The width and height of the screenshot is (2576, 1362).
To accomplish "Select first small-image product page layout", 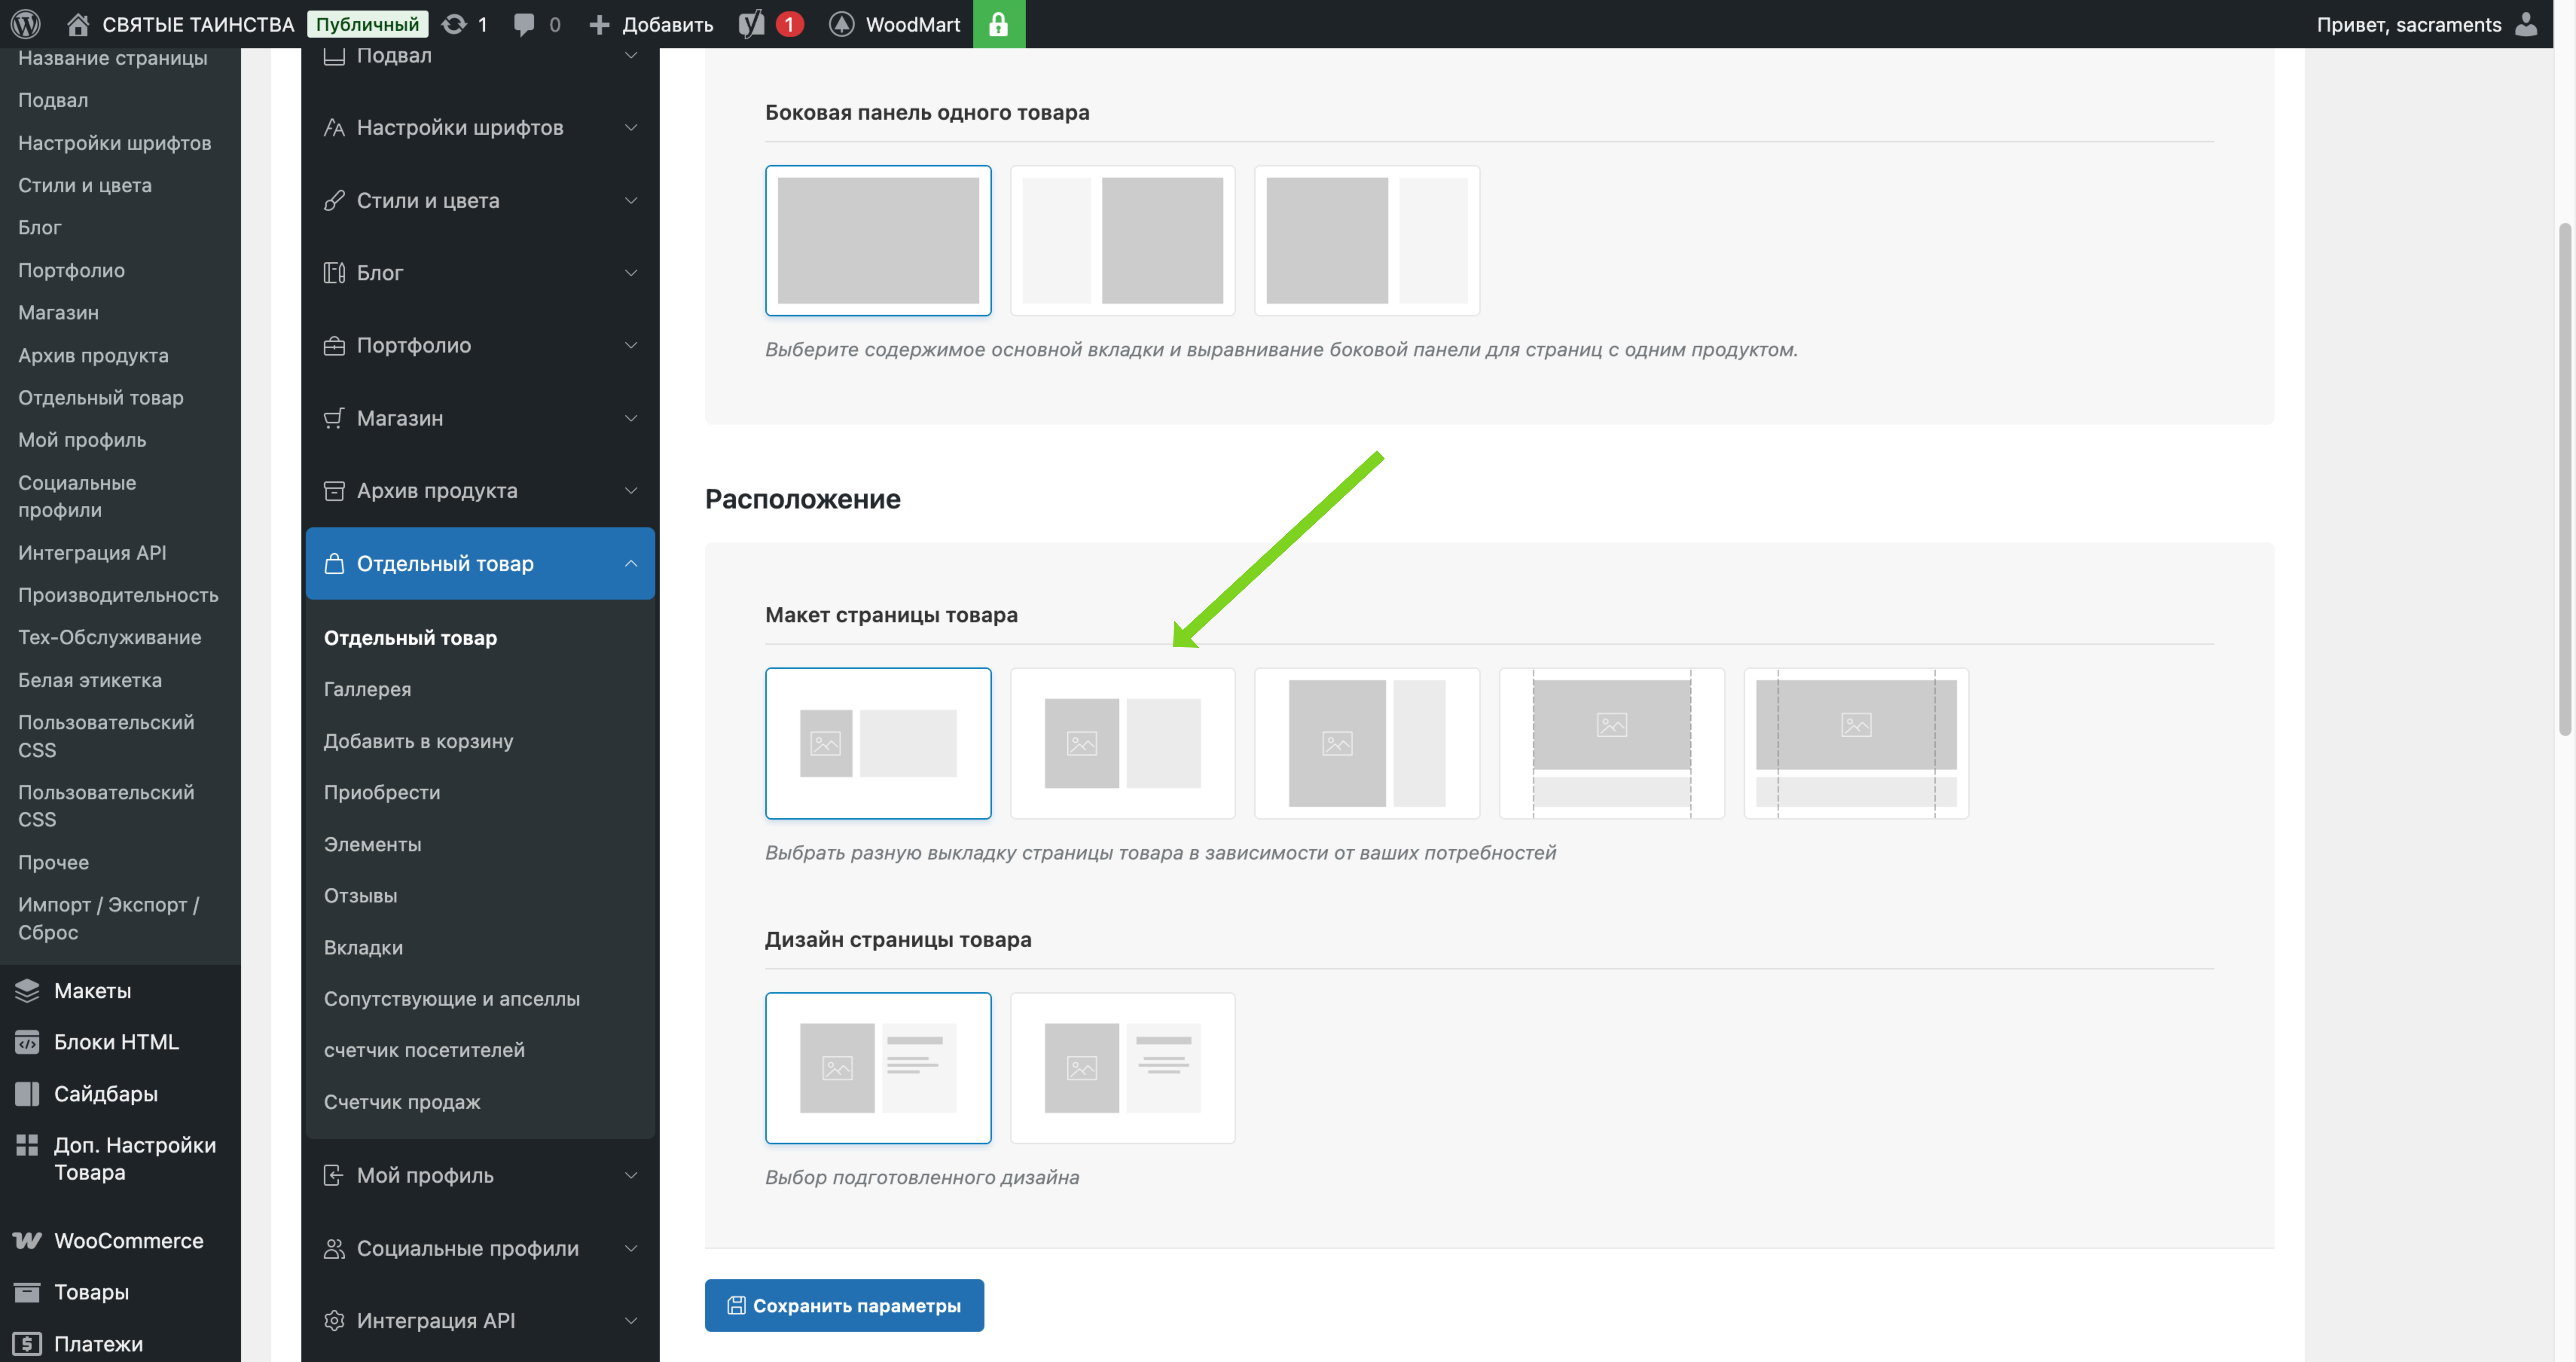I will click(x=878, y=743).
